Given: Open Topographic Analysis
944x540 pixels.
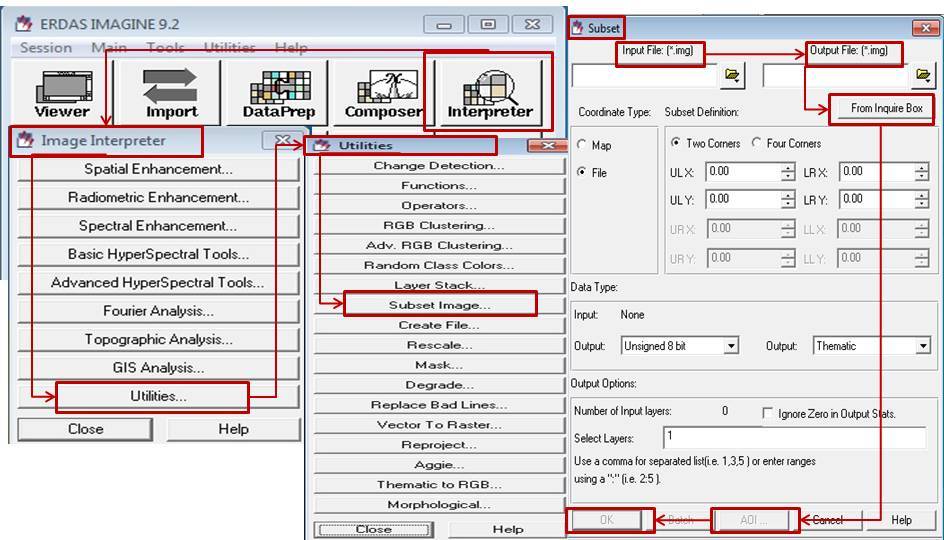Looking at the screenshot, I should pos(158,339).
